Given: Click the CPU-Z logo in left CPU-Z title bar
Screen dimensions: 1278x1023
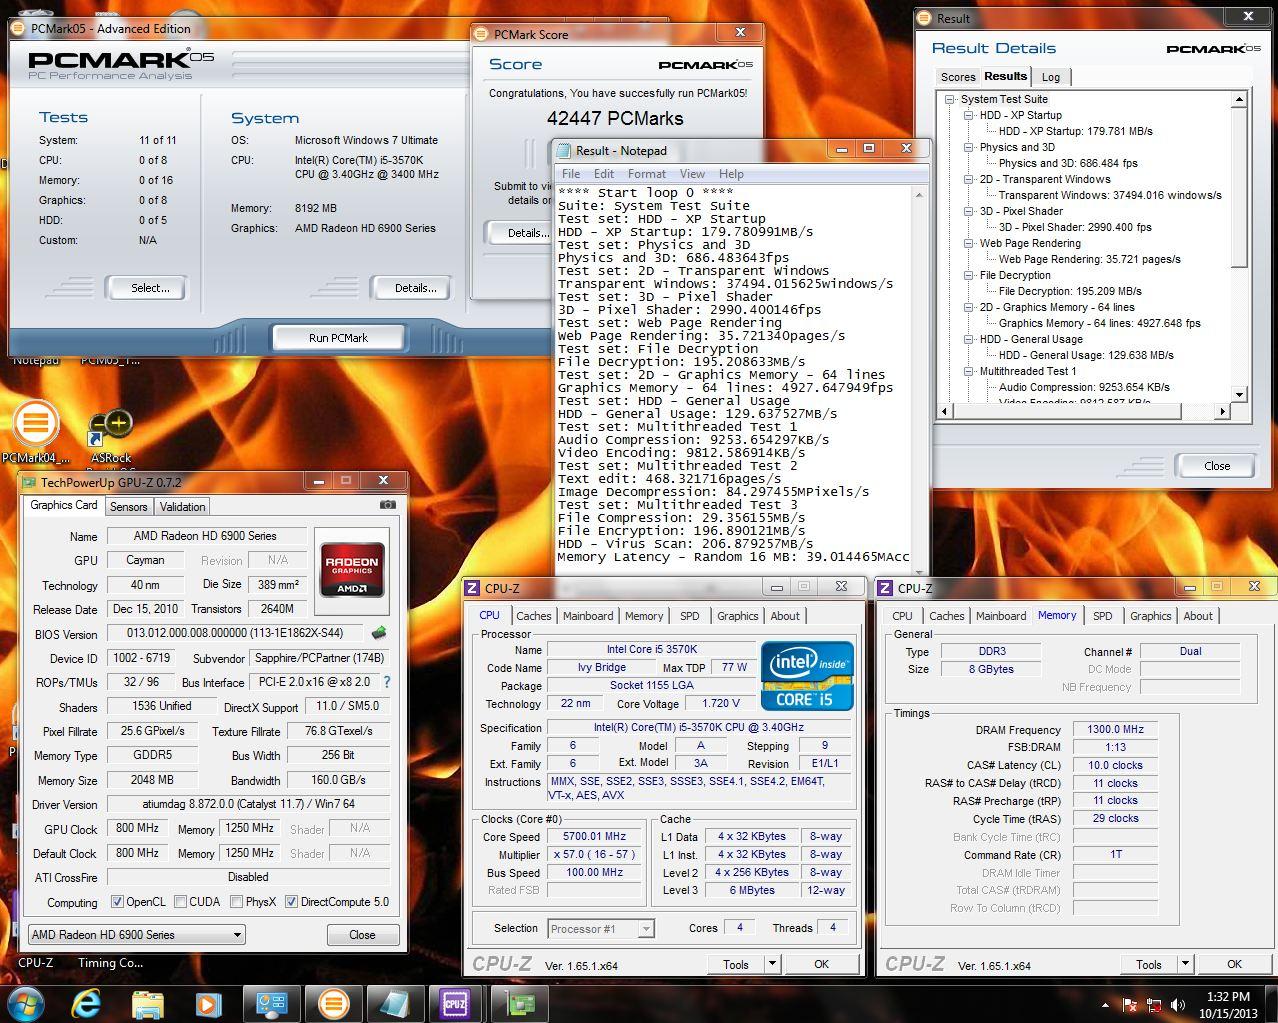Looking at the screenshot, I should click(x=473, y=588).
